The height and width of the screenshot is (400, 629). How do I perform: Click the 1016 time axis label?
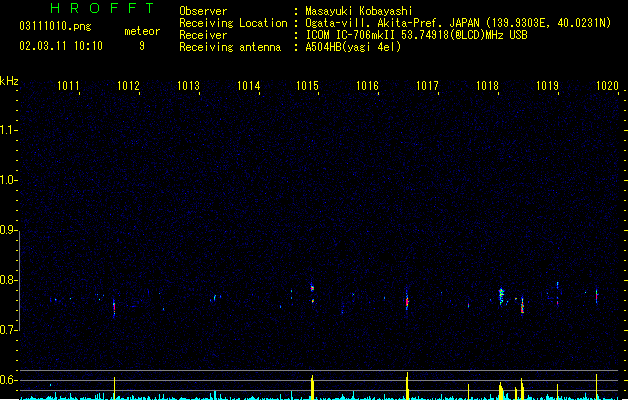367,86
